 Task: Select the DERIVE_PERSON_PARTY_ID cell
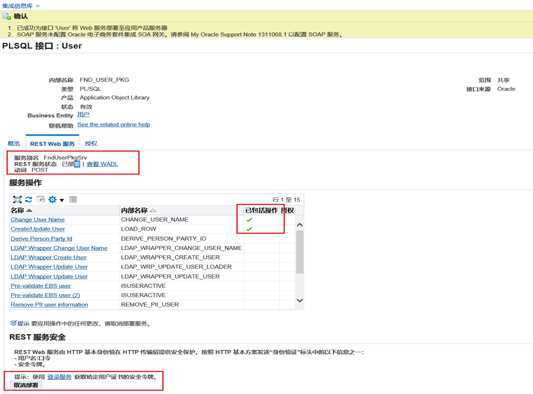(x=163, y=239)
